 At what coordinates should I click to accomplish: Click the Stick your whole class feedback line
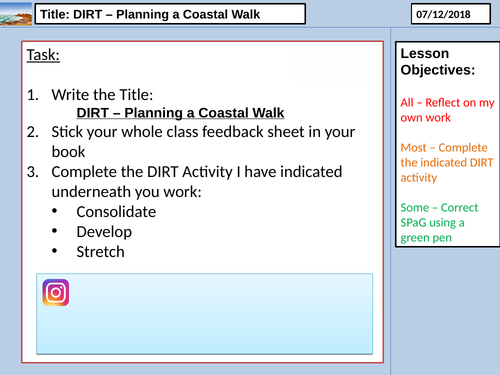pos(203,132)
